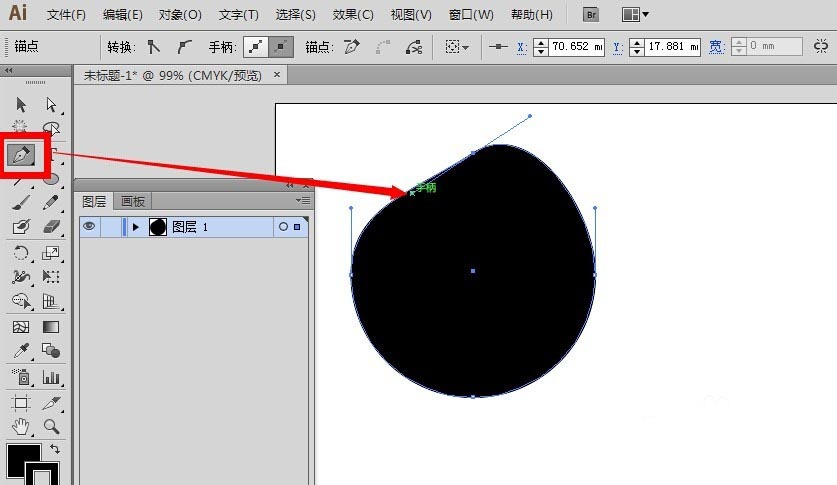Open 帮助(H) menu
The width and height of the screenshot is (837, 485).
pyautogui.click(x=532, y=14)
